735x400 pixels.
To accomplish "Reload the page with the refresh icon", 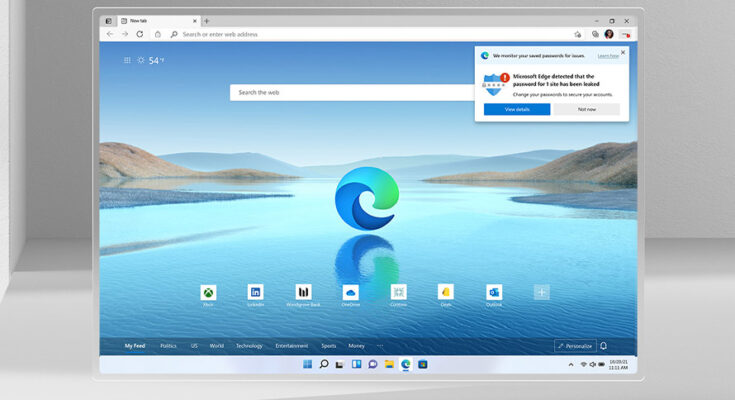I will (140, 34).
